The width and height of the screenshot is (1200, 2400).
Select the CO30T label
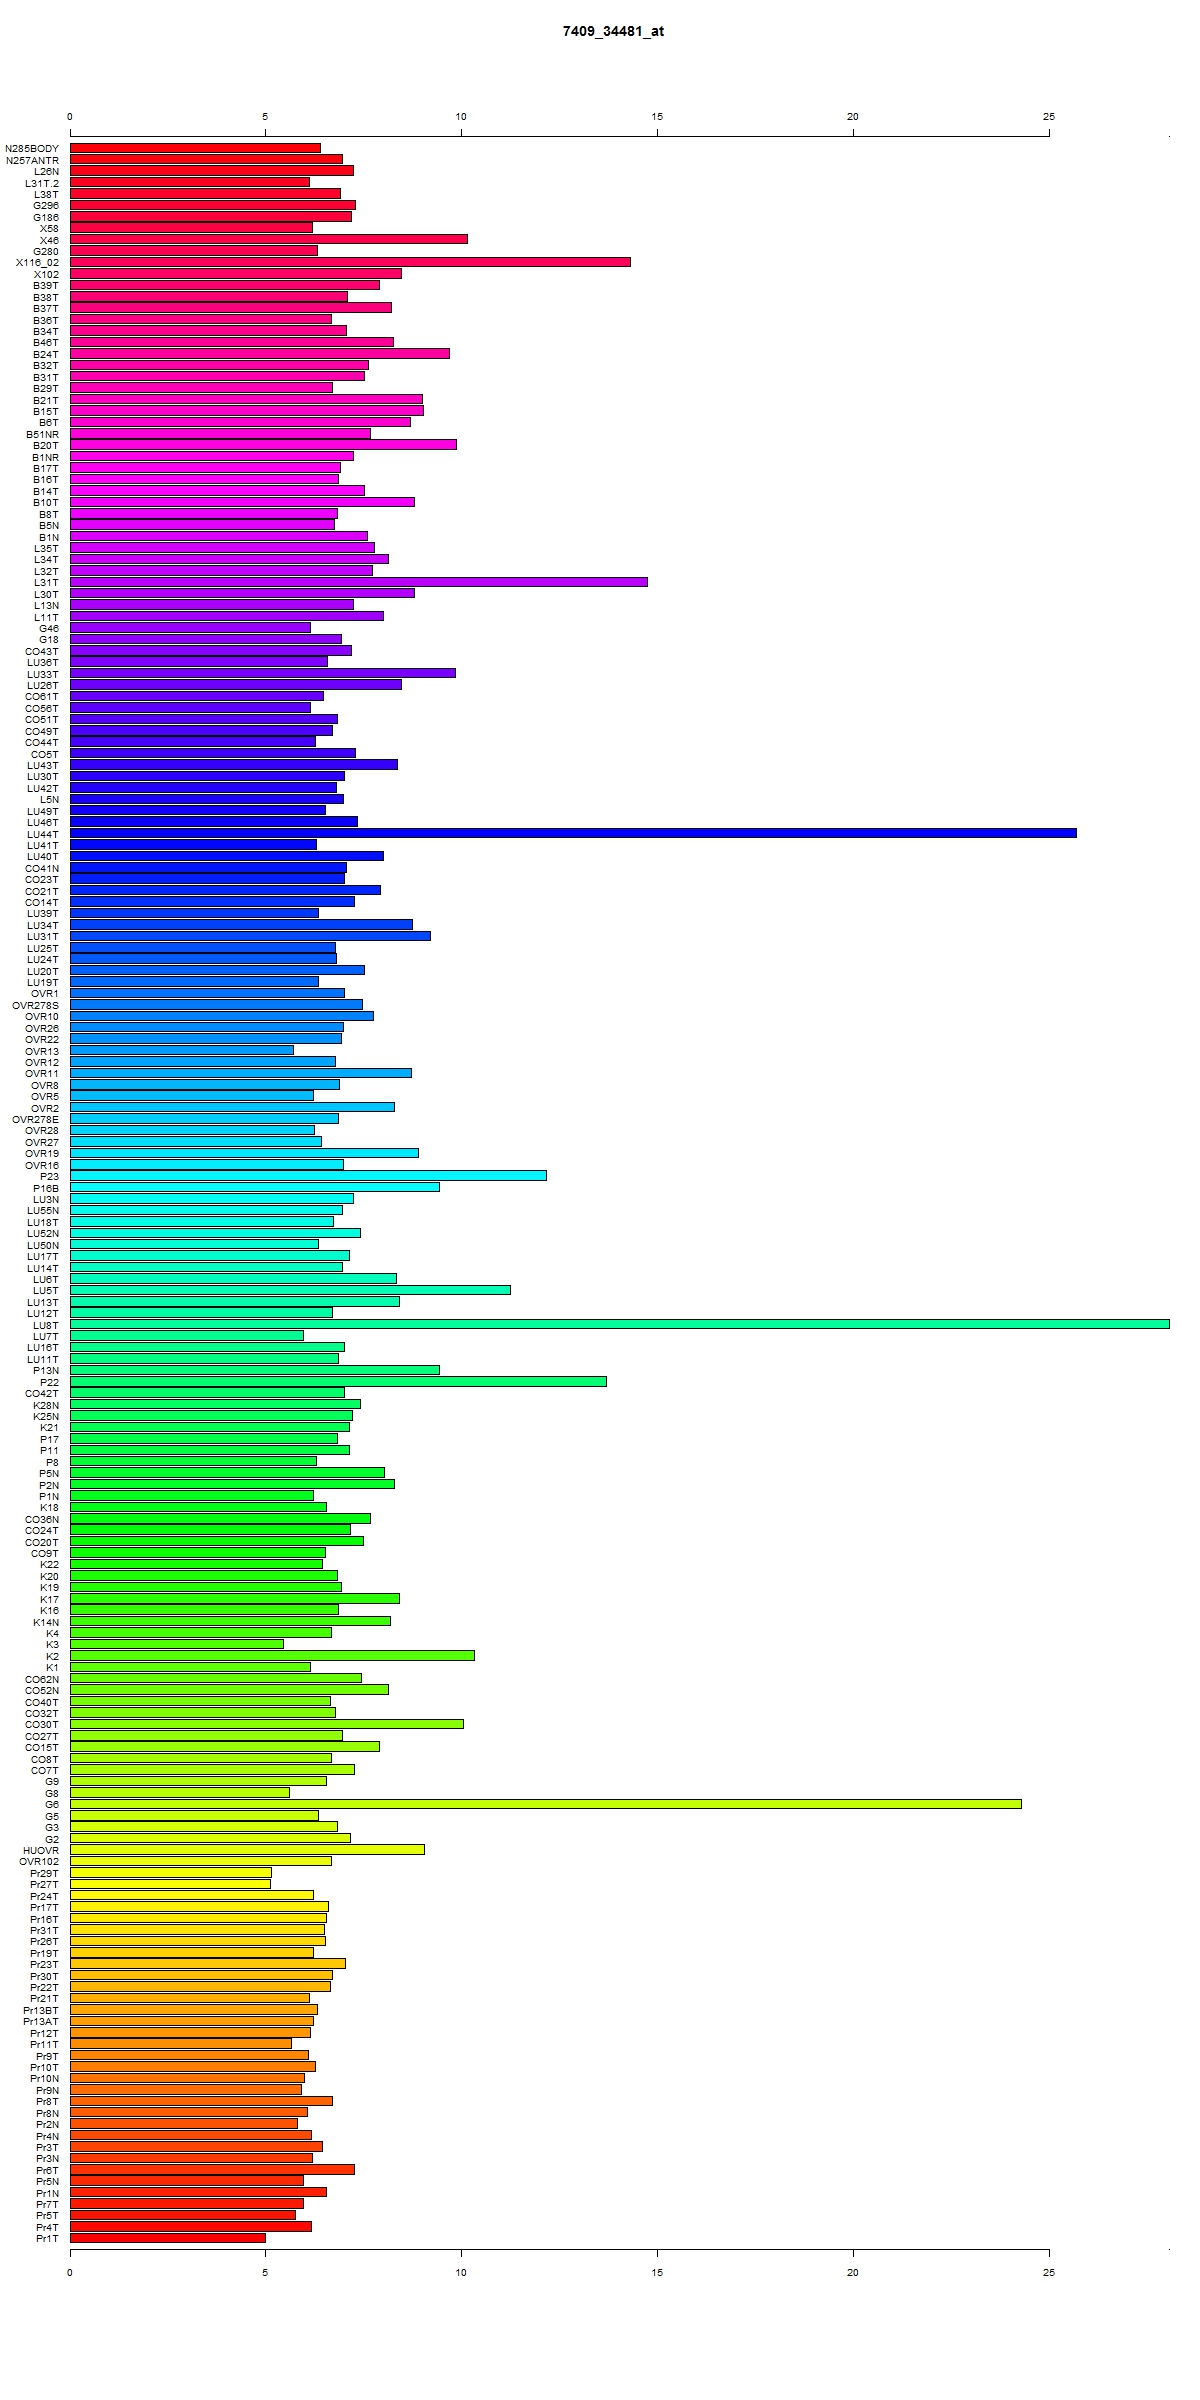42,1725
